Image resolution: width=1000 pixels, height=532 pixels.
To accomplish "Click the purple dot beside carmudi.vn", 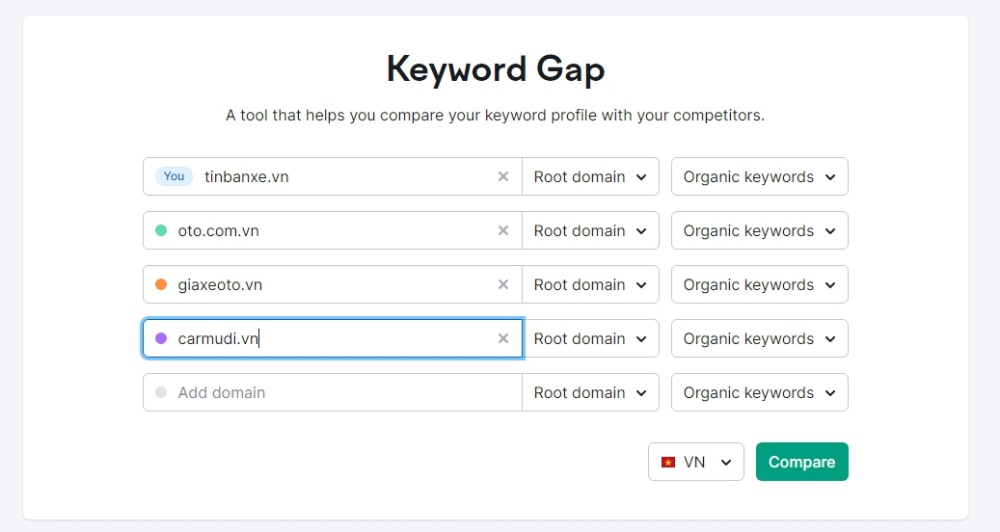I will click(x=161, y=339).
